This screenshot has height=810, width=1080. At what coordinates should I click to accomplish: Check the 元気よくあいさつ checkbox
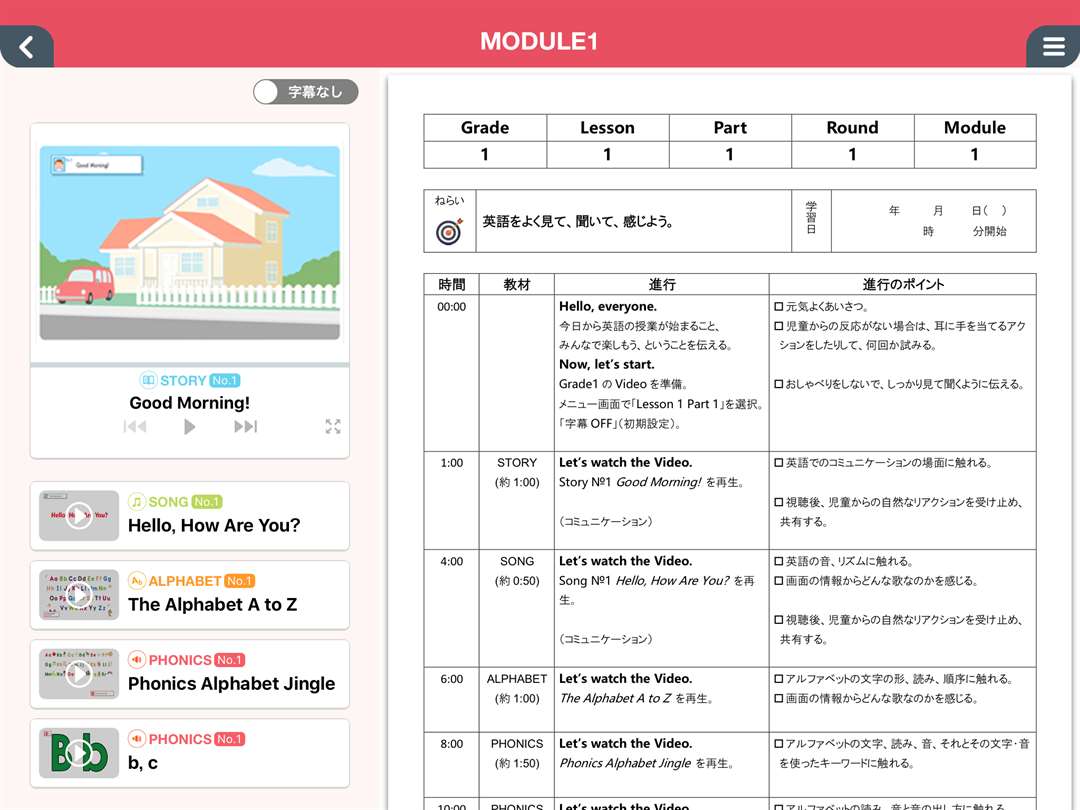778,307
